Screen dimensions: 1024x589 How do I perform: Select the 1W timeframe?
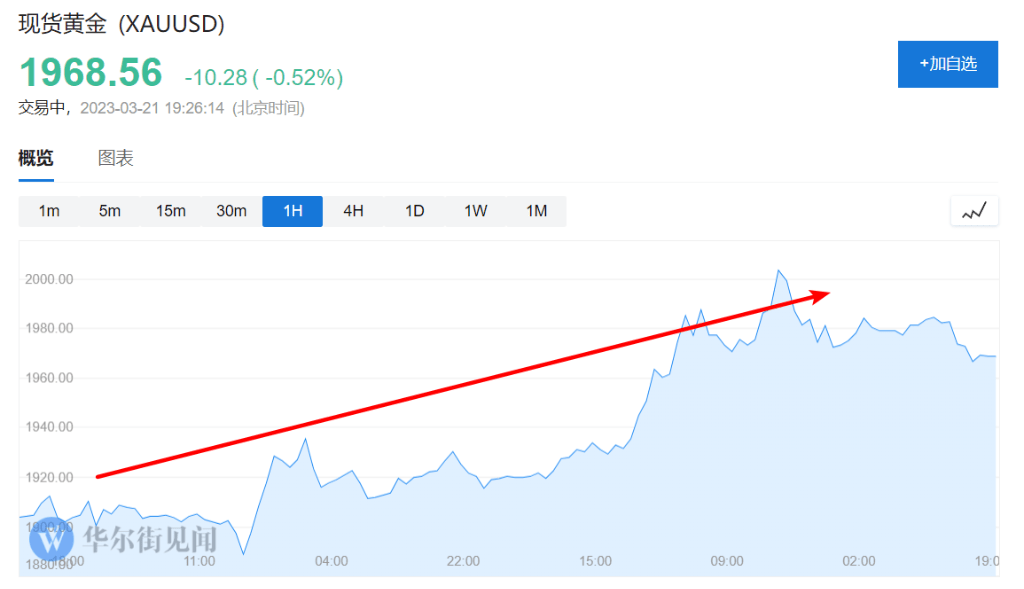coord(475,211)
